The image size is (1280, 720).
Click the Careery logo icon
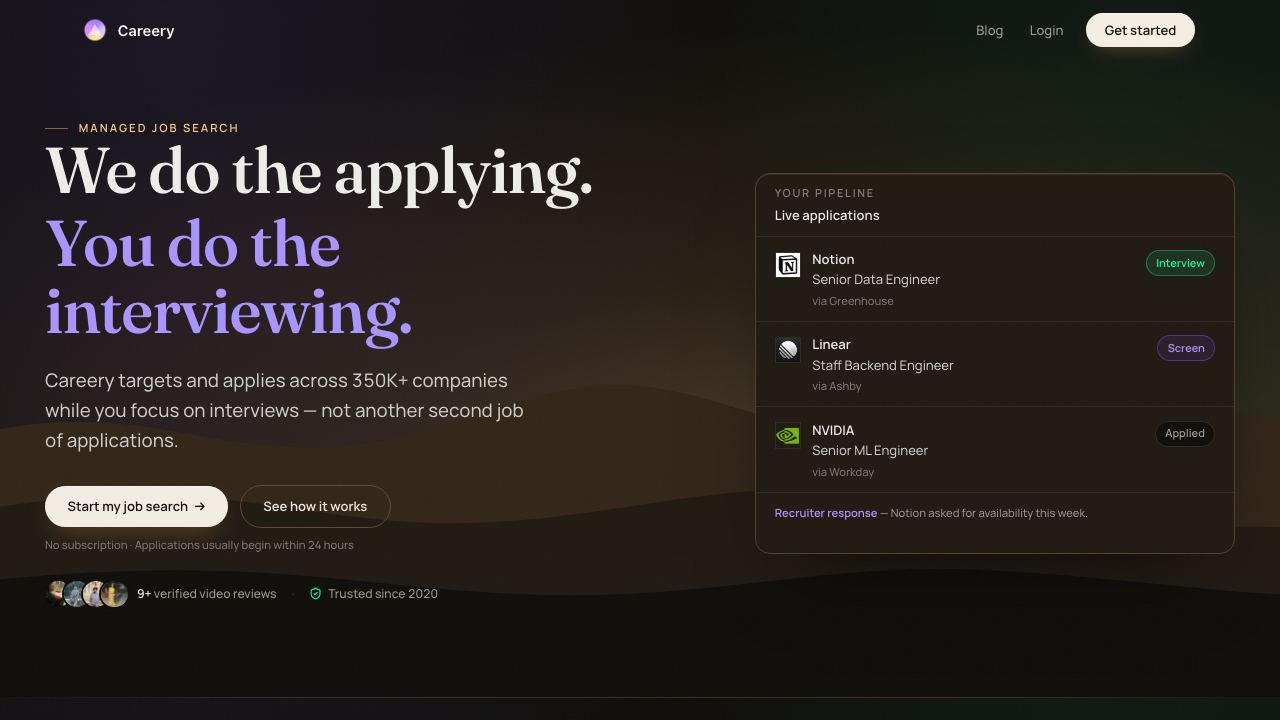pos(95,31)
